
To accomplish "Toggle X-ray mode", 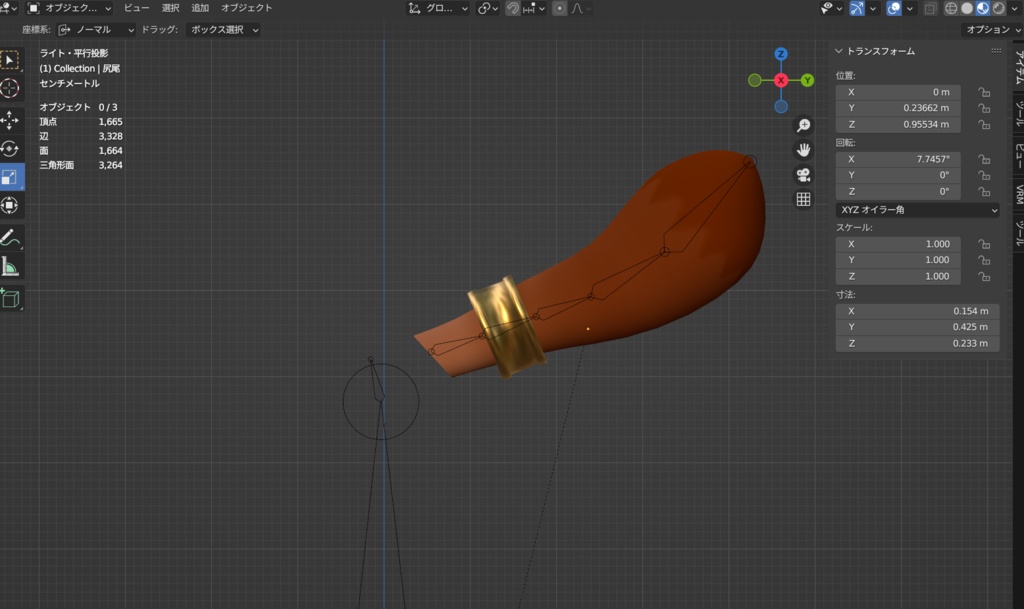I will coord(930,8).
